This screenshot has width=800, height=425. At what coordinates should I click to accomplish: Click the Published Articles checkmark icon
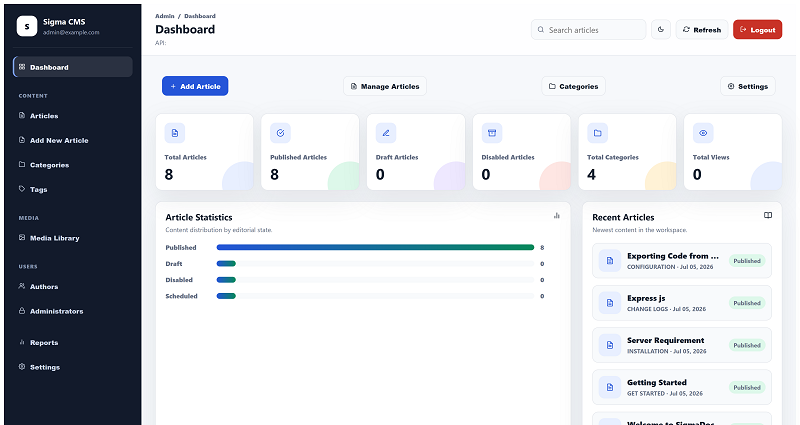(x=280, y=133)
